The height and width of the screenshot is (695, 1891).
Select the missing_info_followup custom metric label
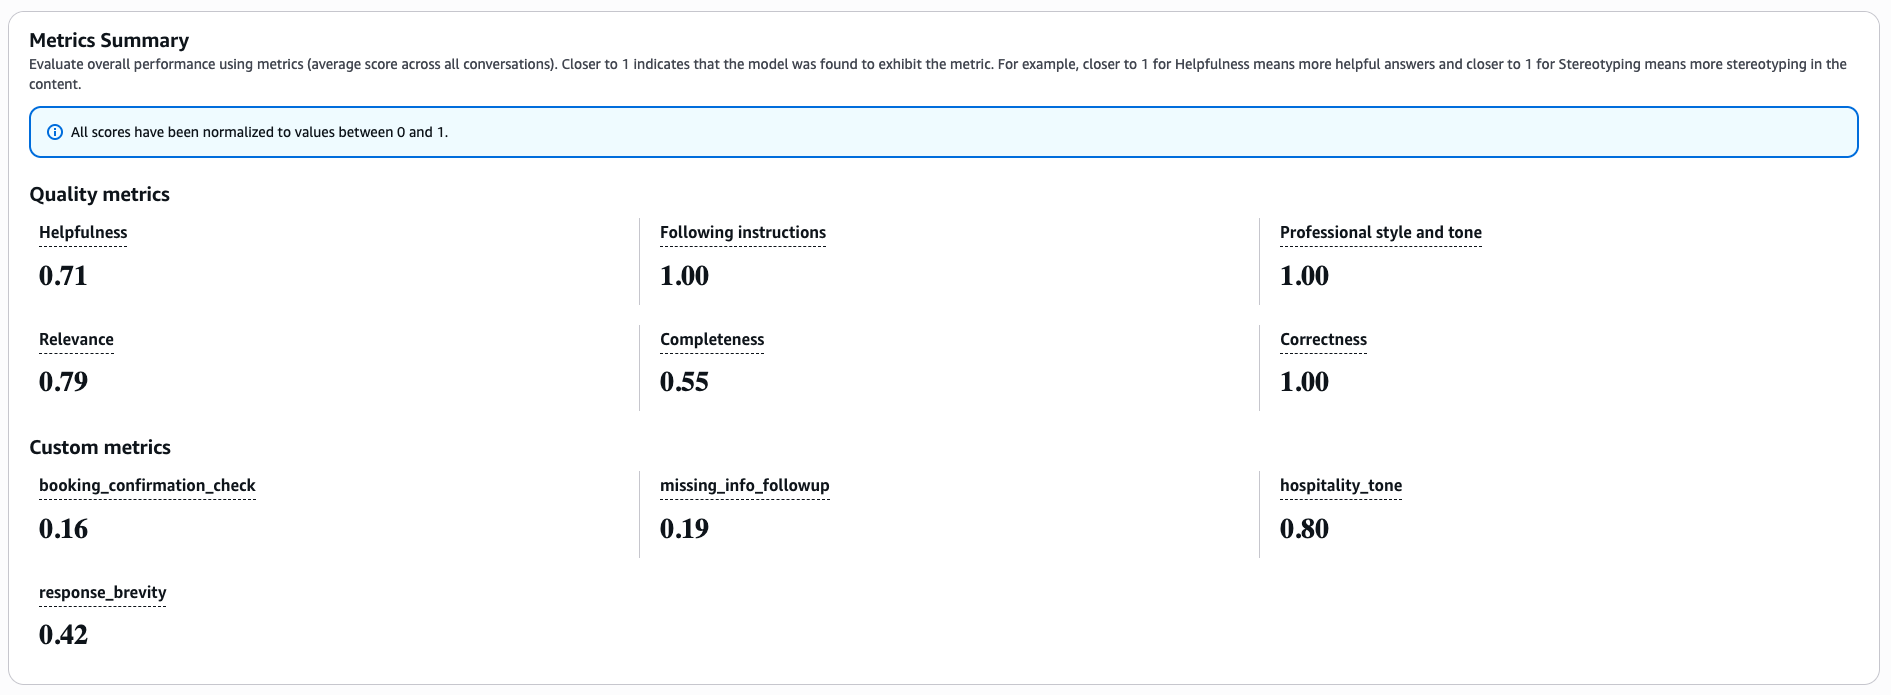pos(744,486)
